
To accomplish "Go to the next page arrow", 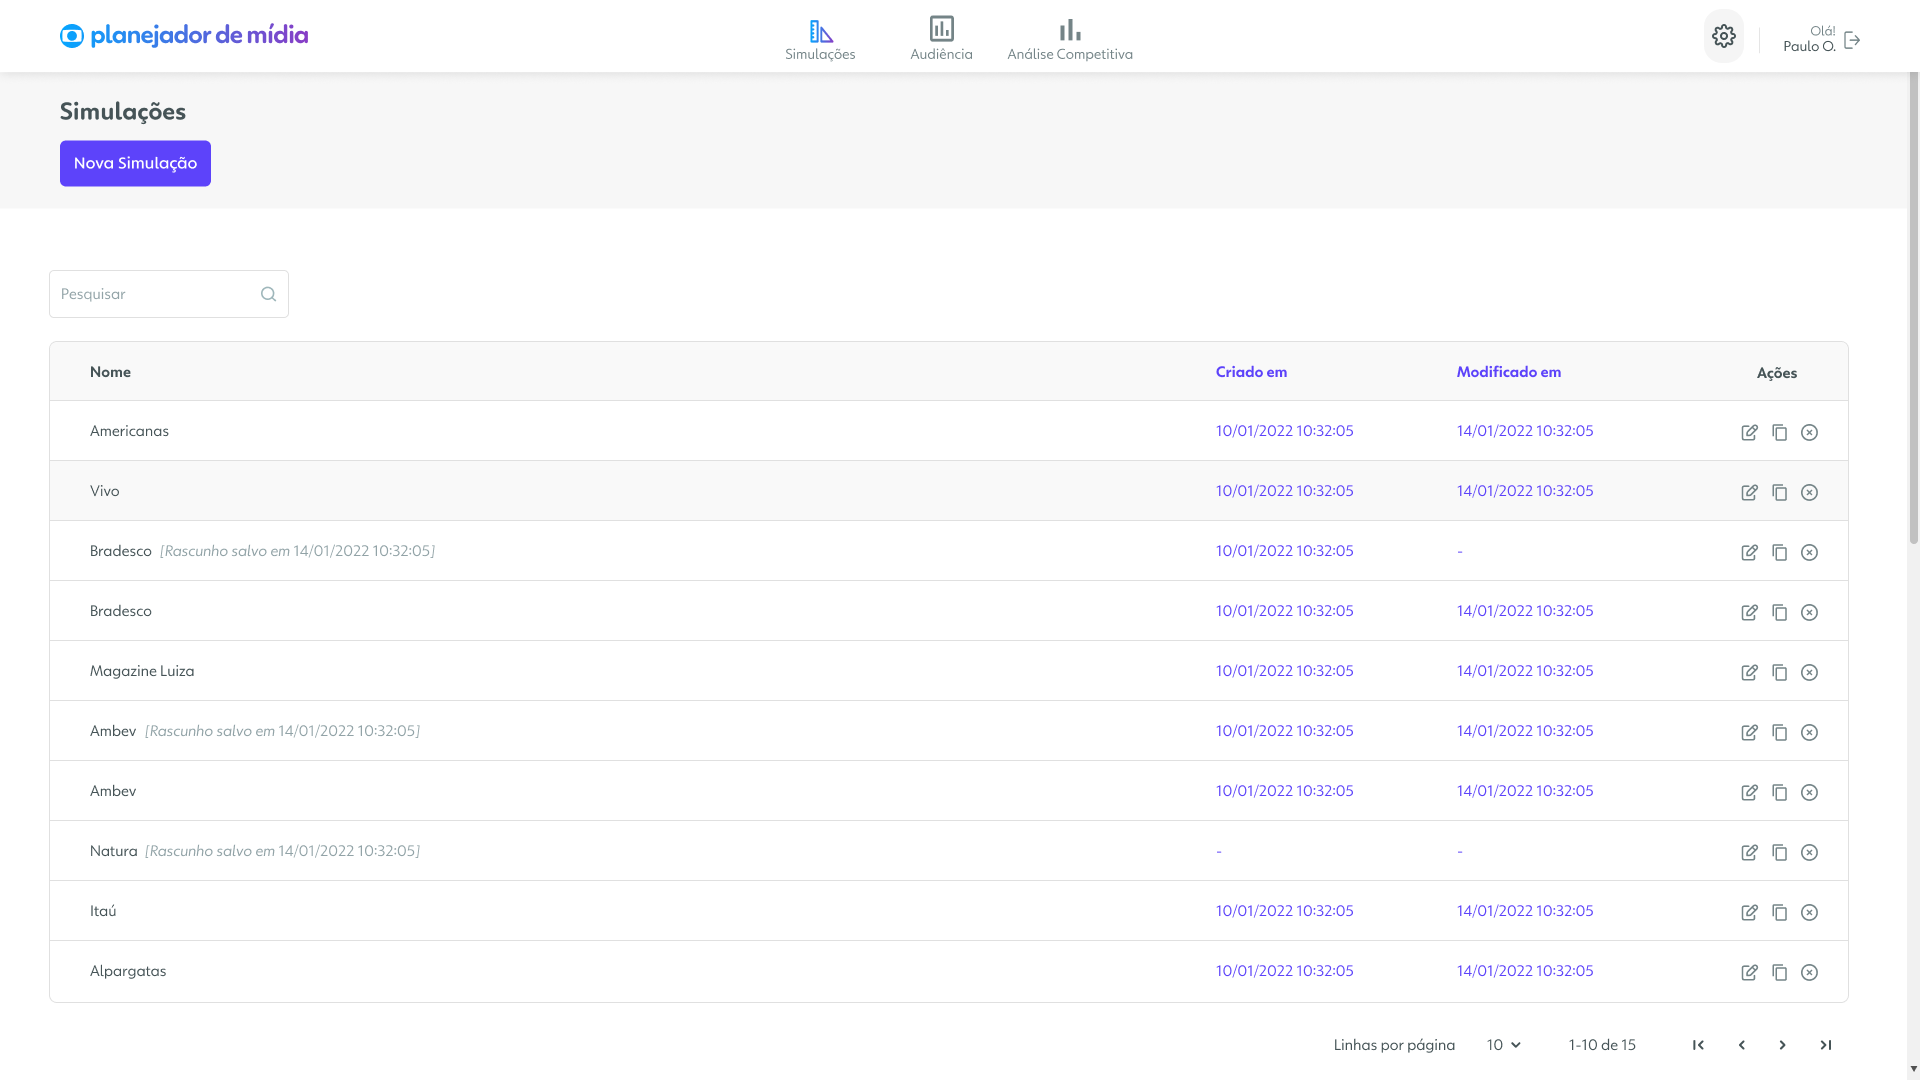I will 1782,1045.
